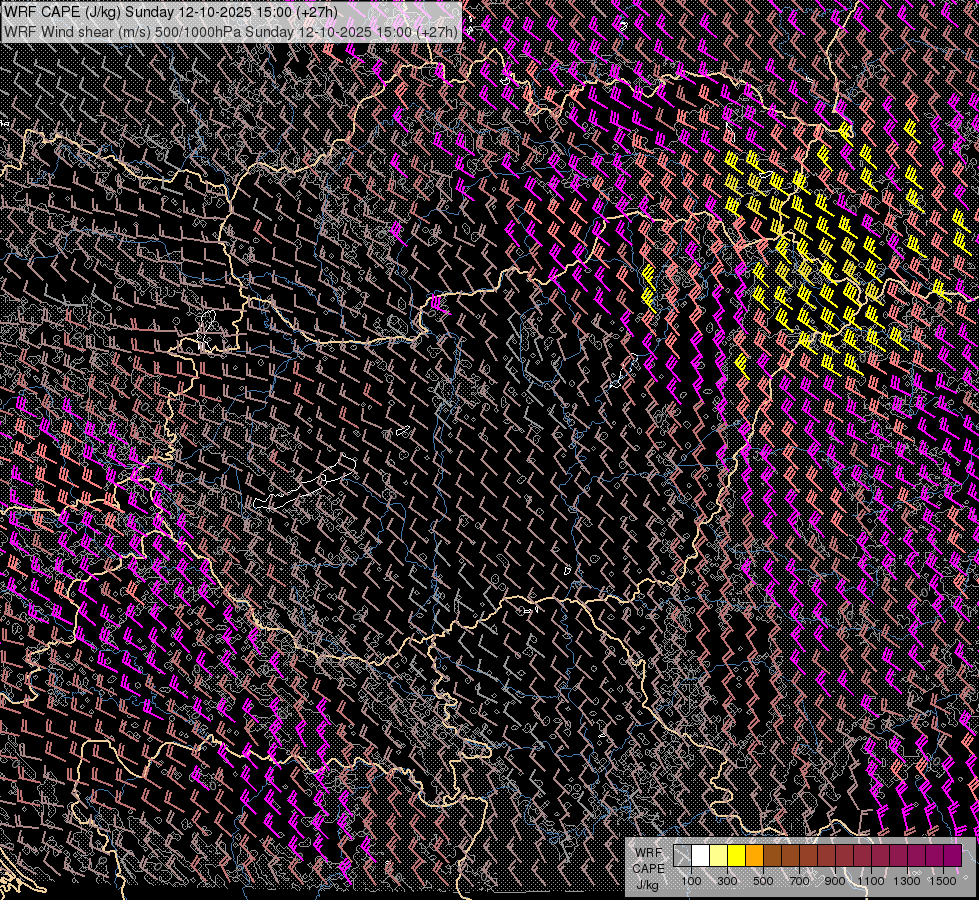Click the white CAPE legend swatch

click(x=700, y=856)
